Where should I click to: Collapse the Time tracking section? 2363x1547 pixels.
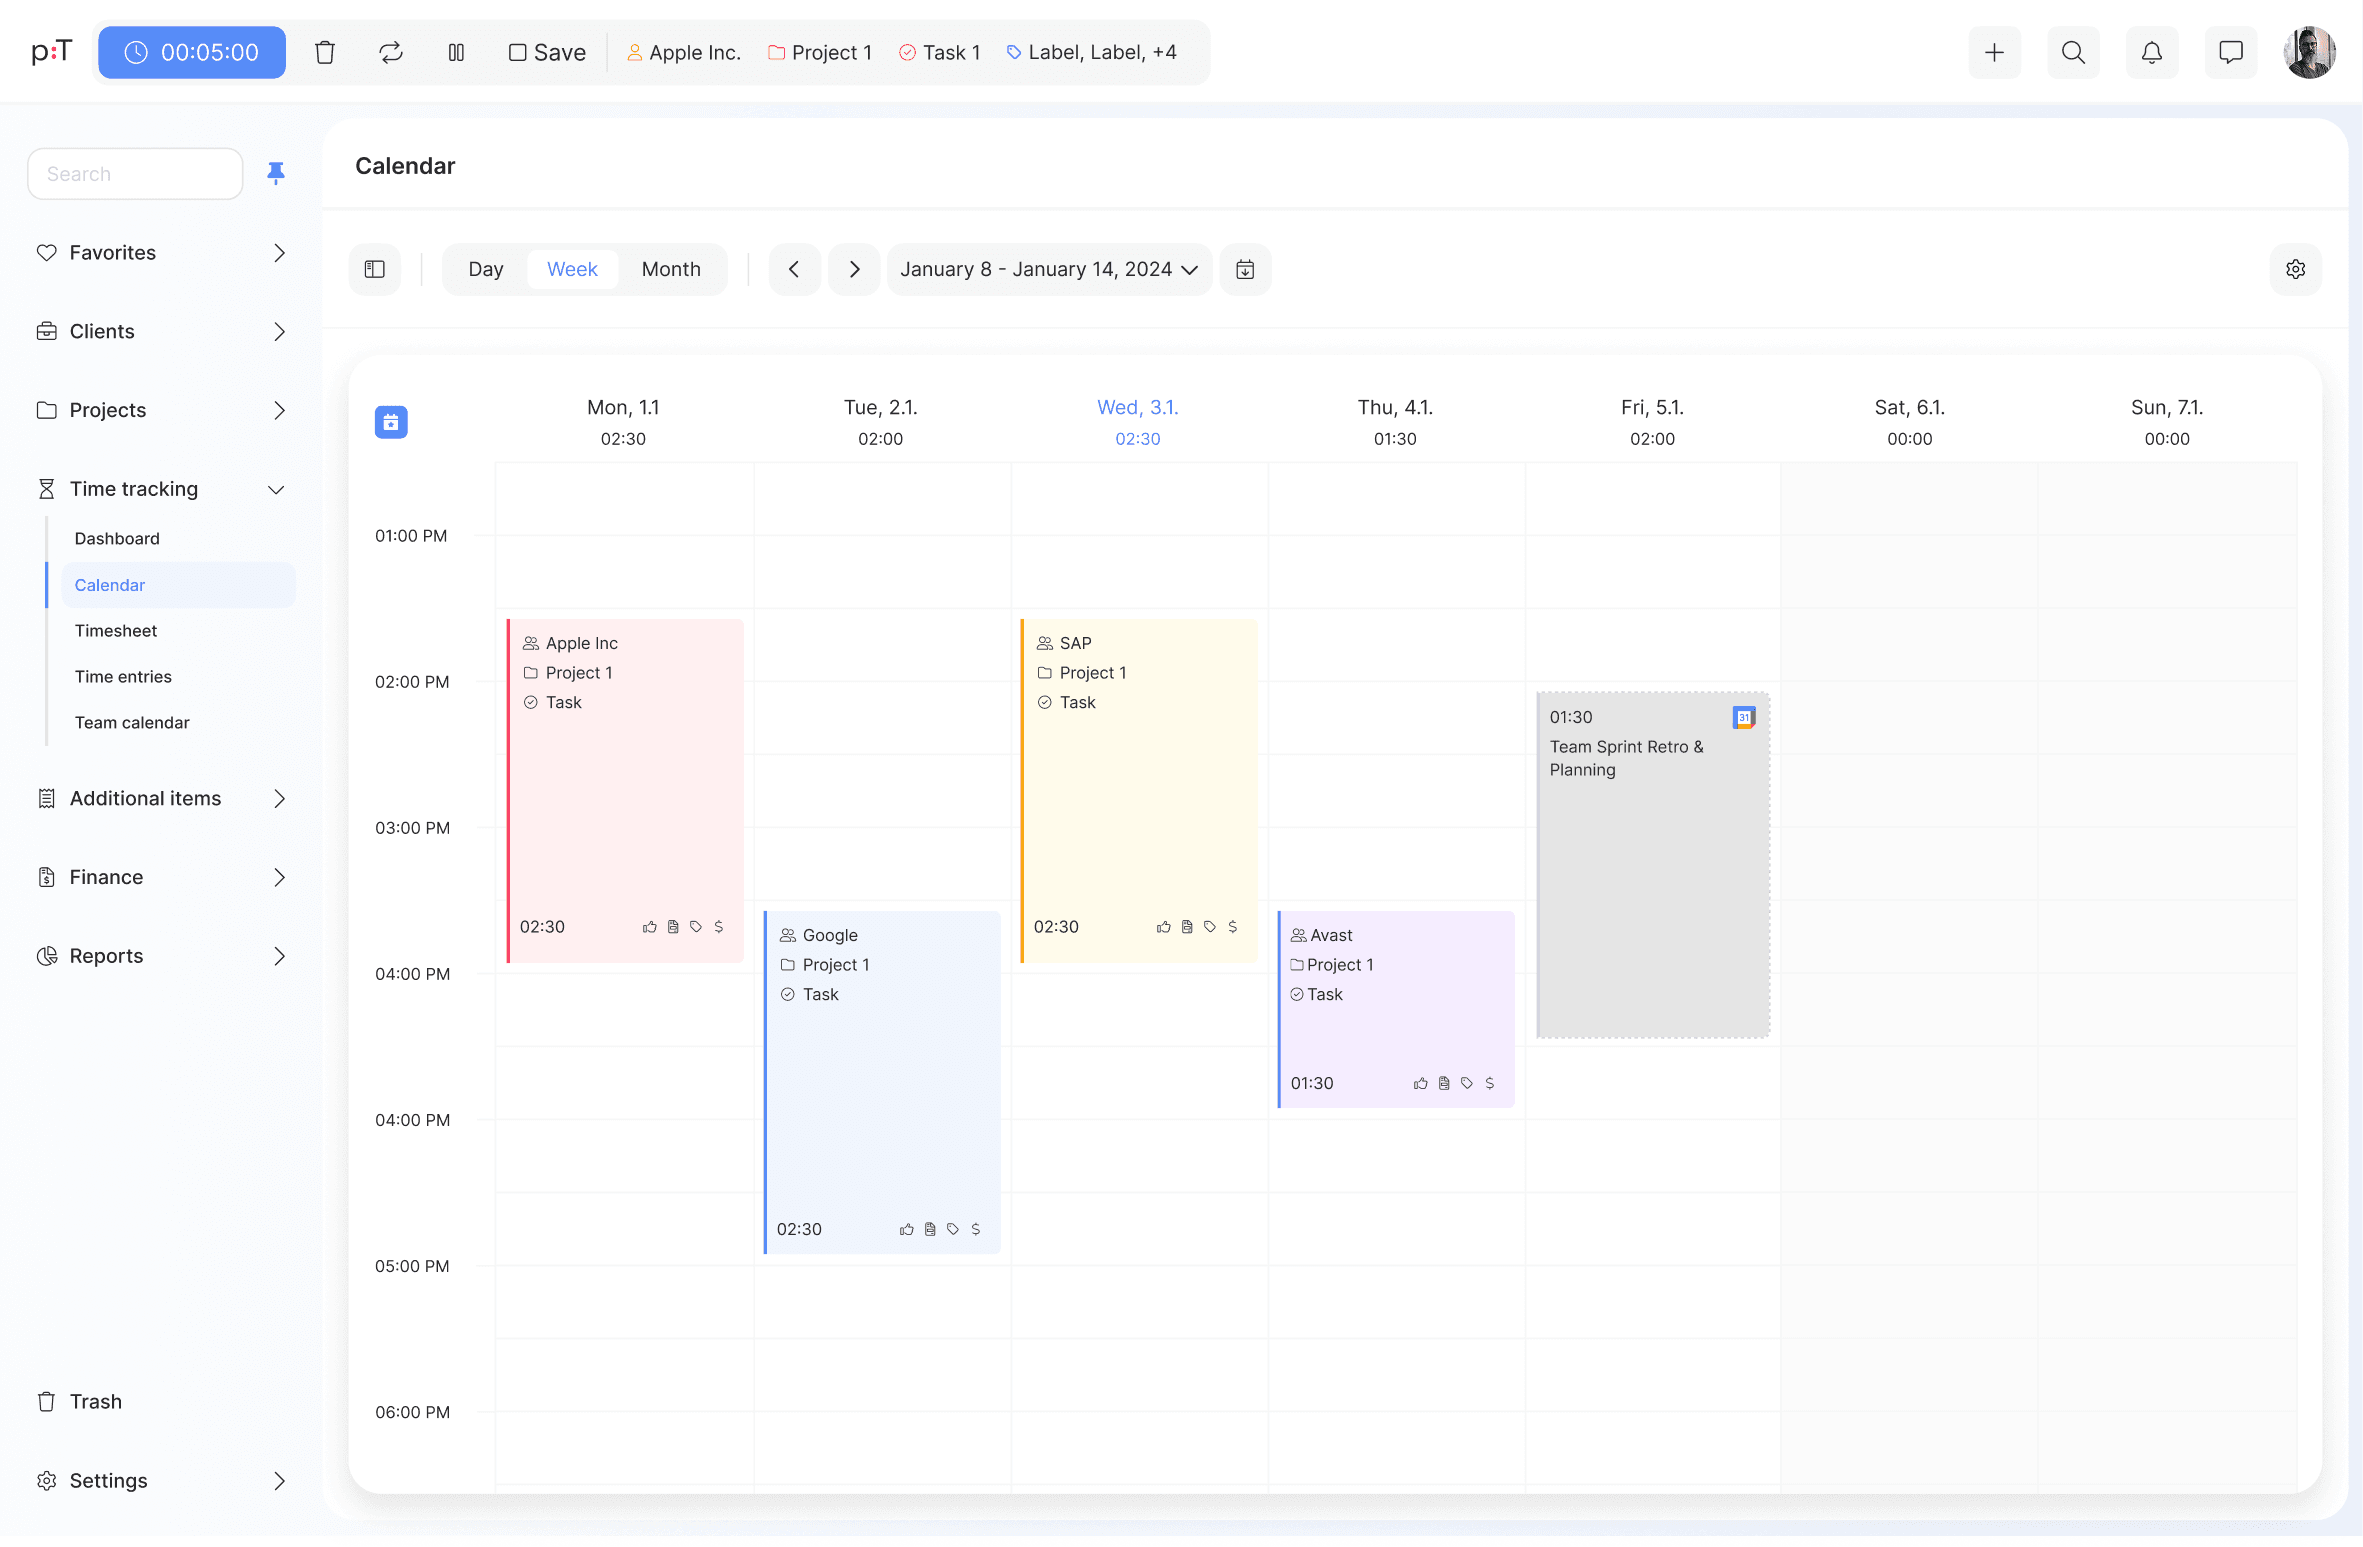[x=276, y=489]
